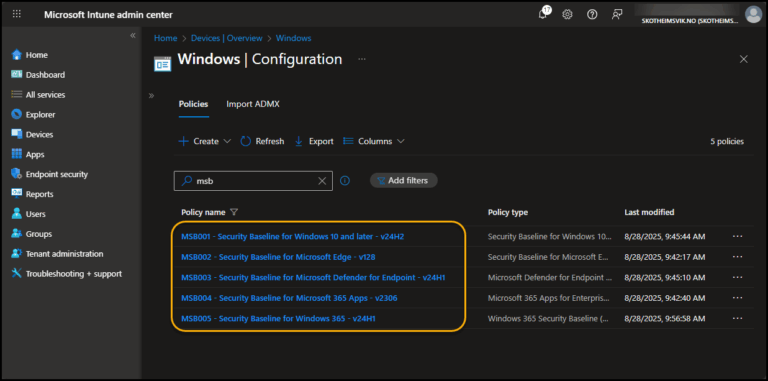Open the ellipsis menu for MSB003 row
Image resolution: width=768 pixels, height=381 pixels.
pyautogui.click(x=738, y=278)
